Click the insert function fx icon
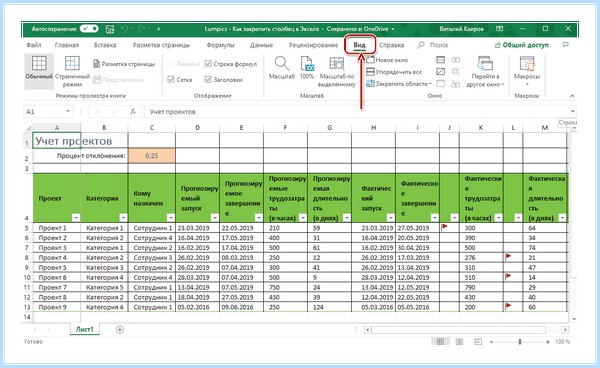 (133, 112)
